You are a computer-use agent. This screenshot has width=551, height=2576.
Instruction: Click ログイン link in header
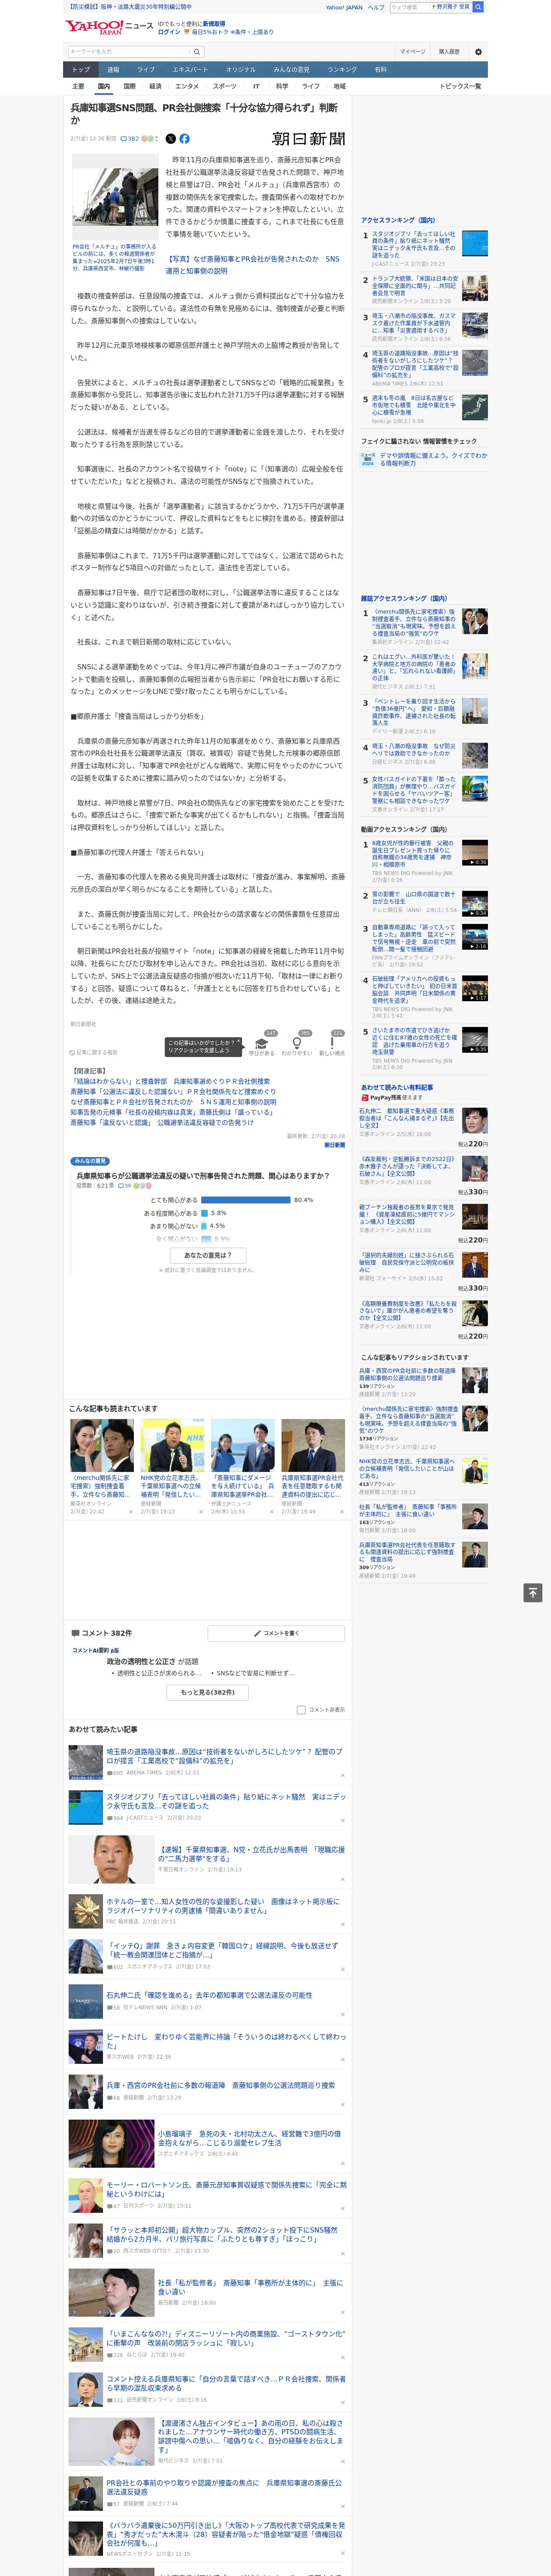point(169,32)
